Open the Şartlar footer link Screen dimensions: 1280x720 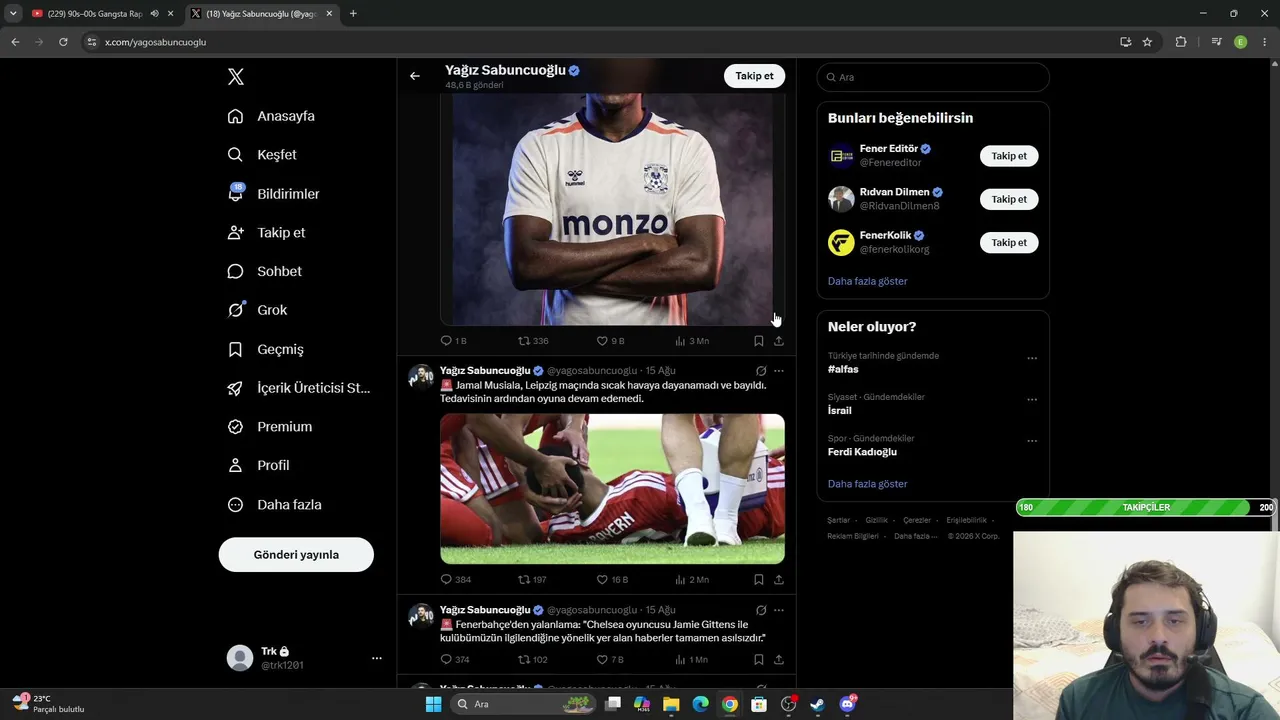click(x=838, y=520)
